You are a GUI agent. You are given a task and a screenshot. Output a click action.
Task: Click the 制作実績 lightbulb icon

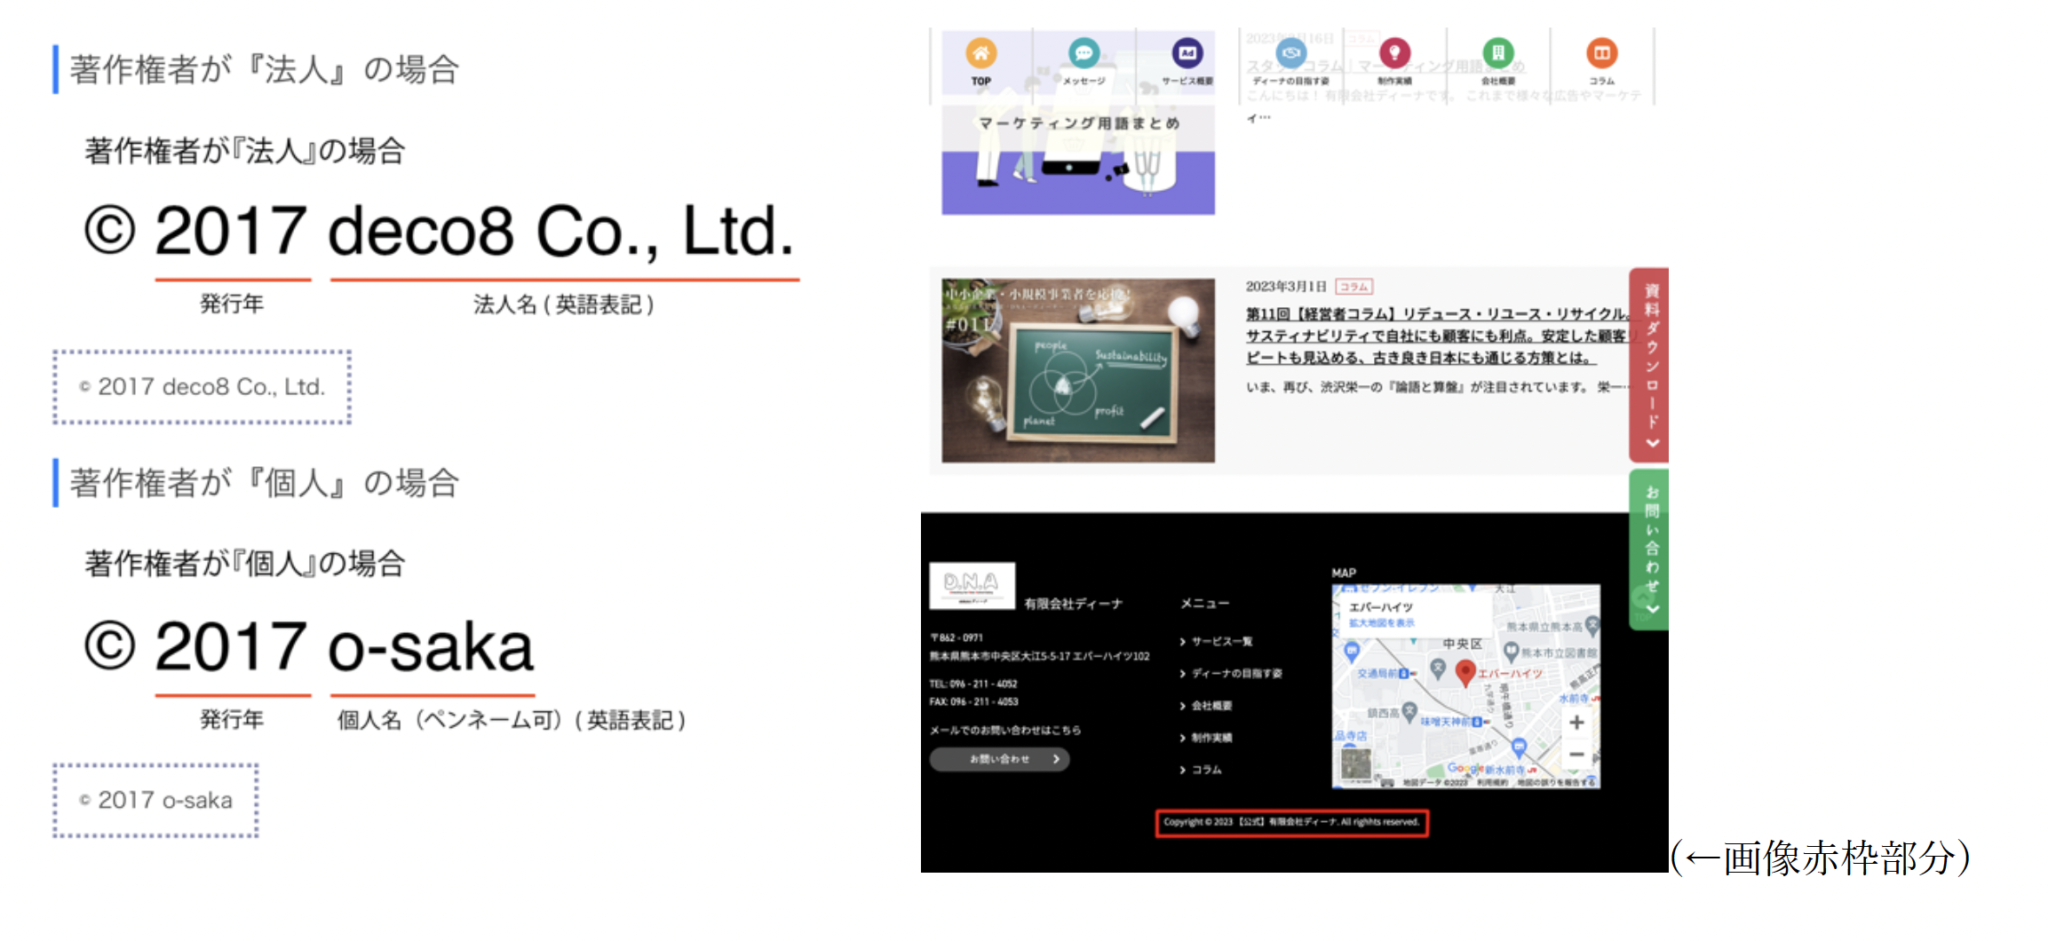[x=1394, y=55]
